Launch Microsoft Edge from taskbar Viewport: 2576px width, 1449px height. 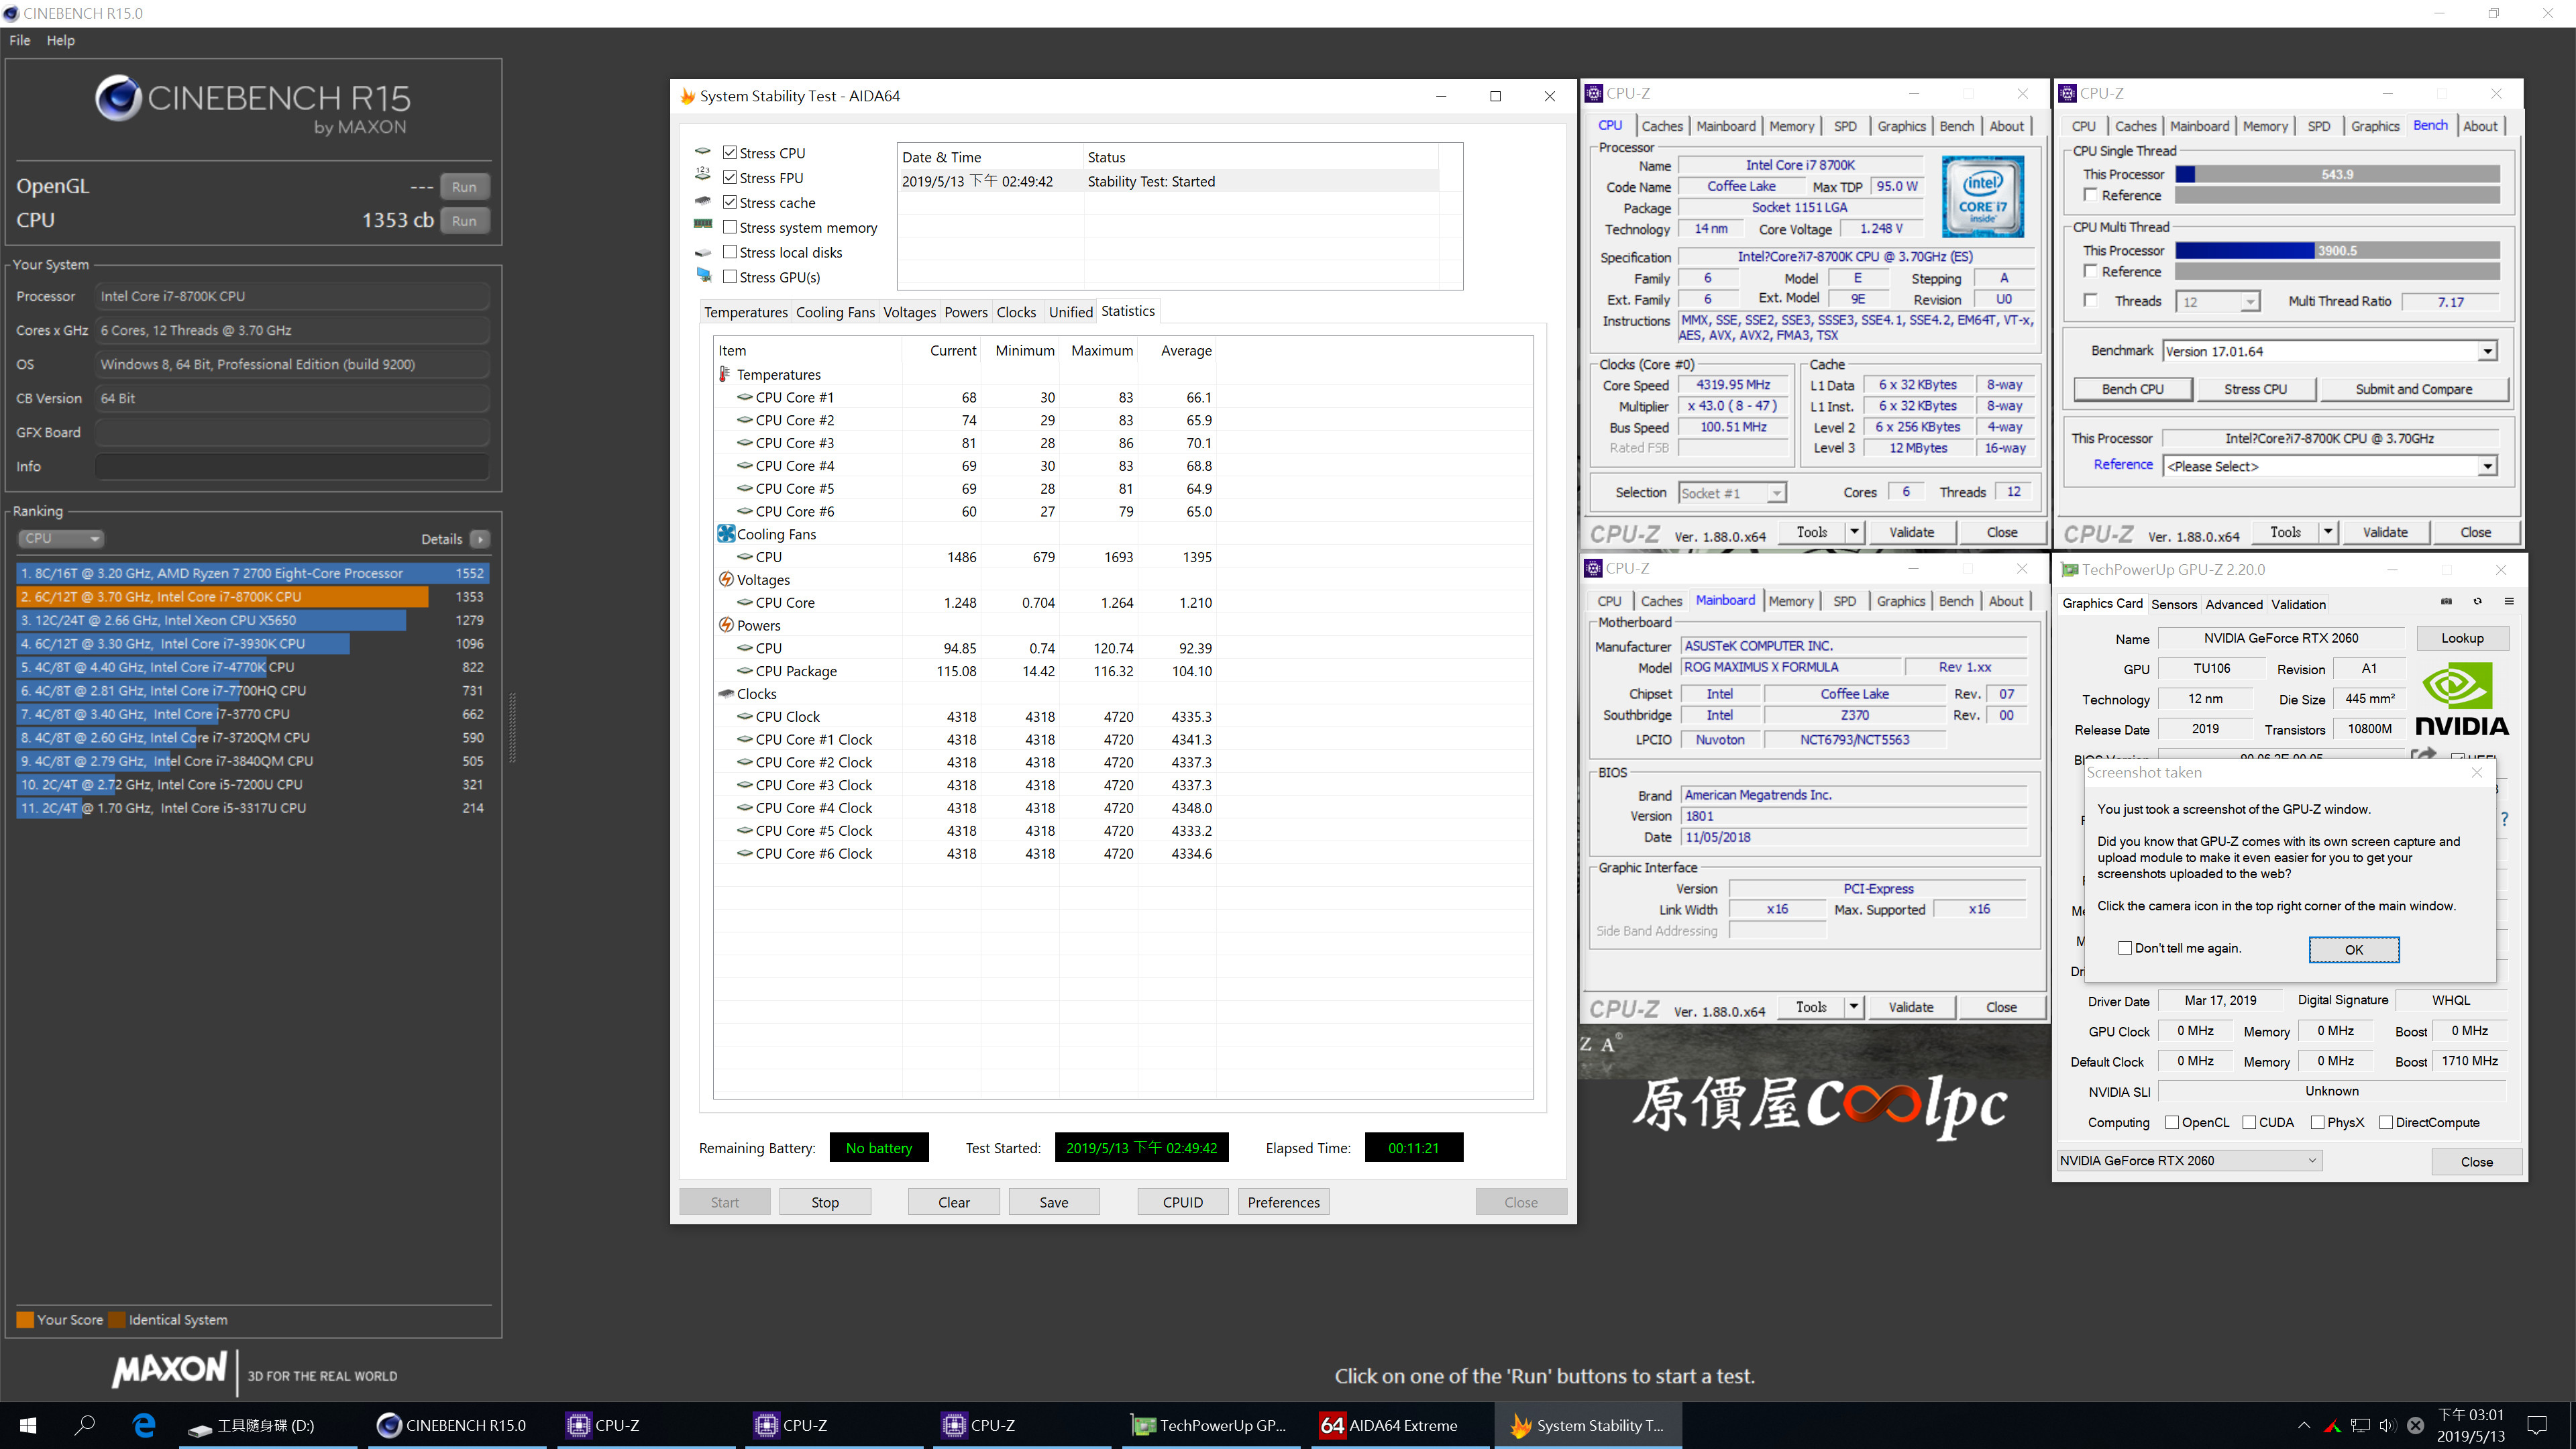pyautogui.click(x=144, y=1425)
